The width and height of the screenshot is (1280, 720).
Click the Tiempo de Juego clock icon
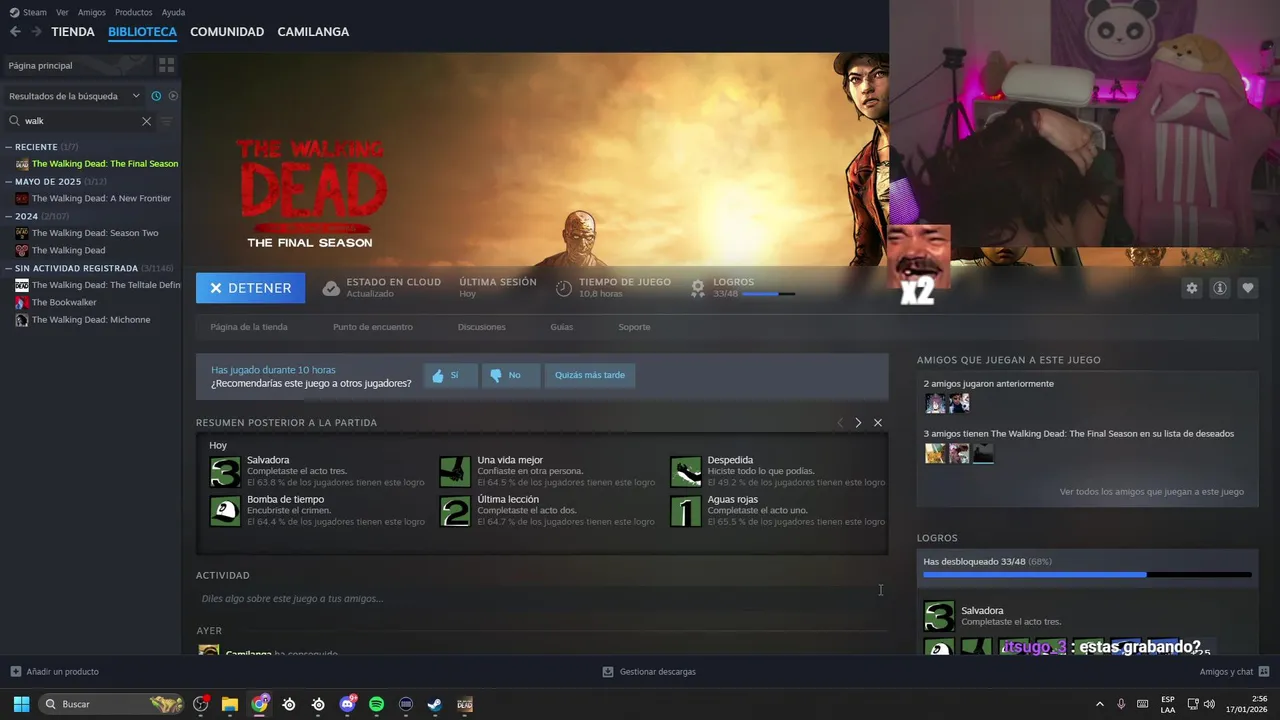coord(564,288)
